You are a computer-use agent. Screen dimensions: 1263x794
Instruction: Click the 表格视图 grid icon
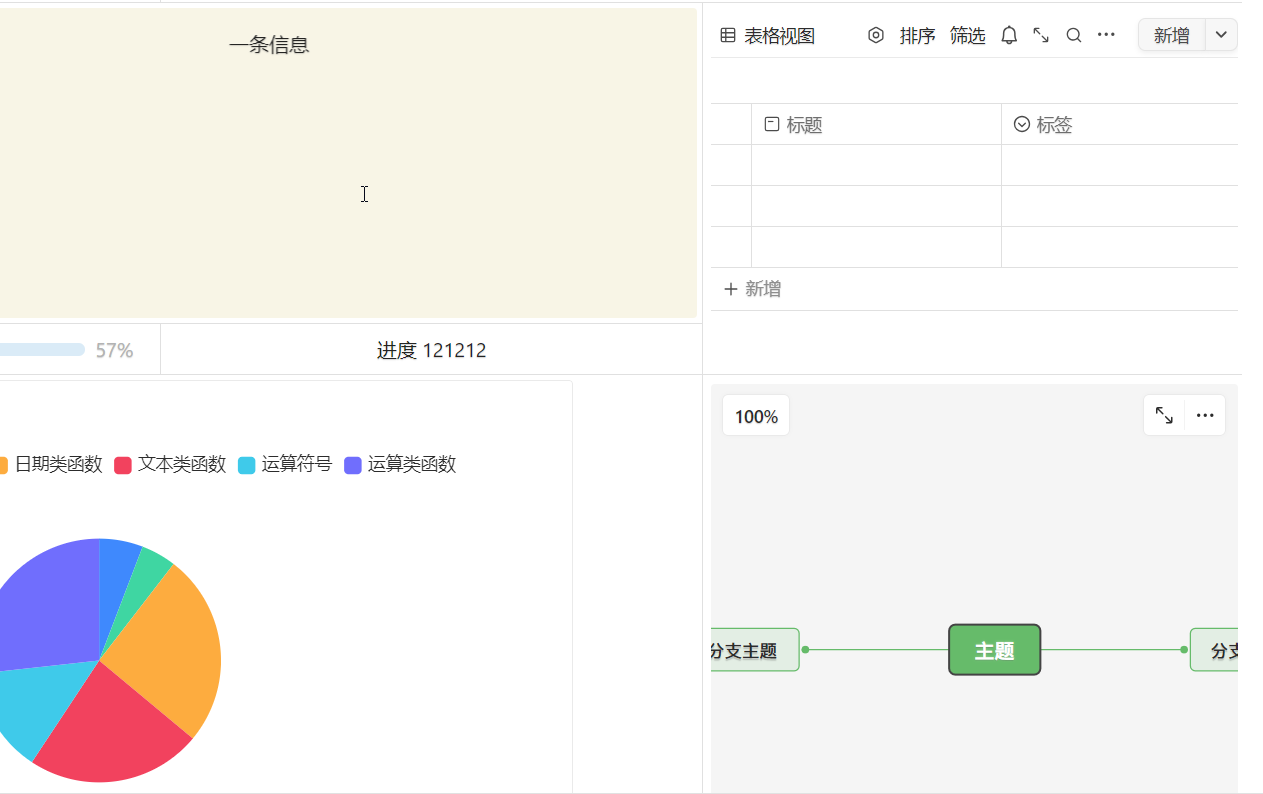(x=728, y=36)
